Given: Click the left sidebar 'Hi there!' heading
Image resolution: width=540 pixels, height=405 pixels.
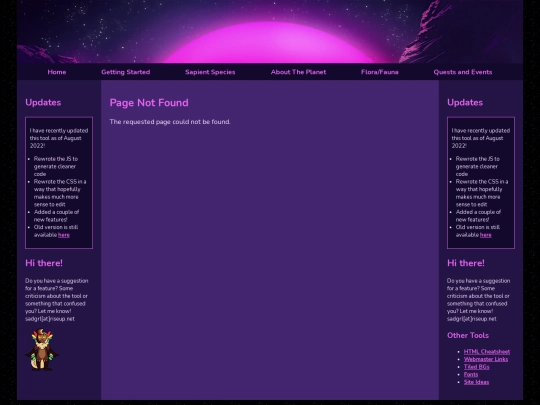Looking at the screenshot, I should 44,263.
